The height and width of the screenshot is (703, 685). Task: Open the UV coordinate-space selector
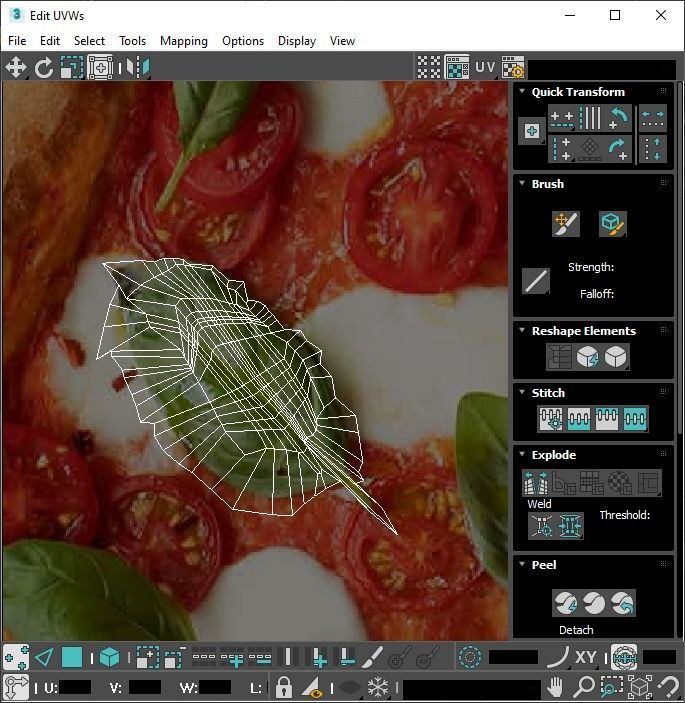[x=485, y=68]
